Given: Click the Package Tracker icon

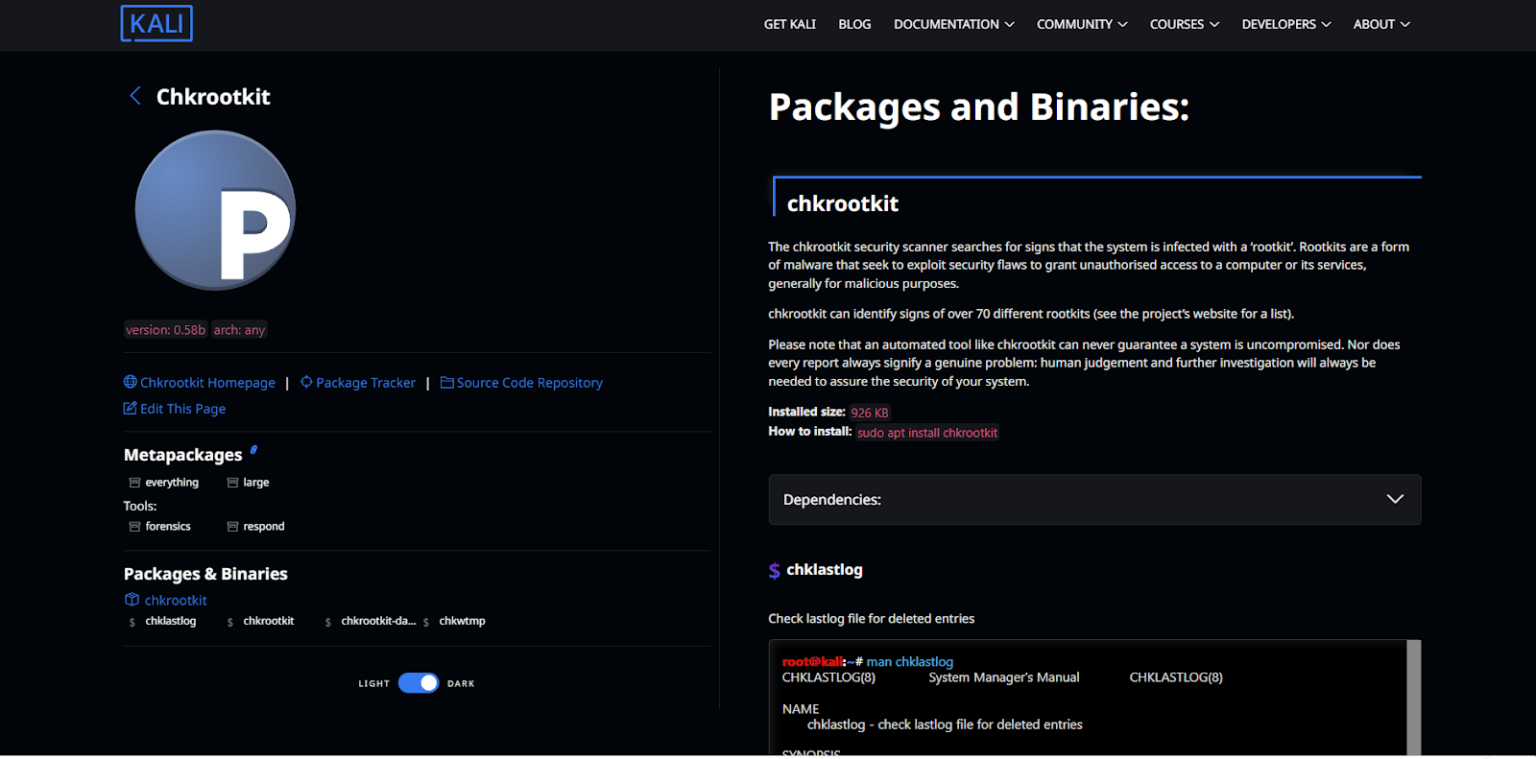Looking at the screenshot, I should click(x=306, y=382).
